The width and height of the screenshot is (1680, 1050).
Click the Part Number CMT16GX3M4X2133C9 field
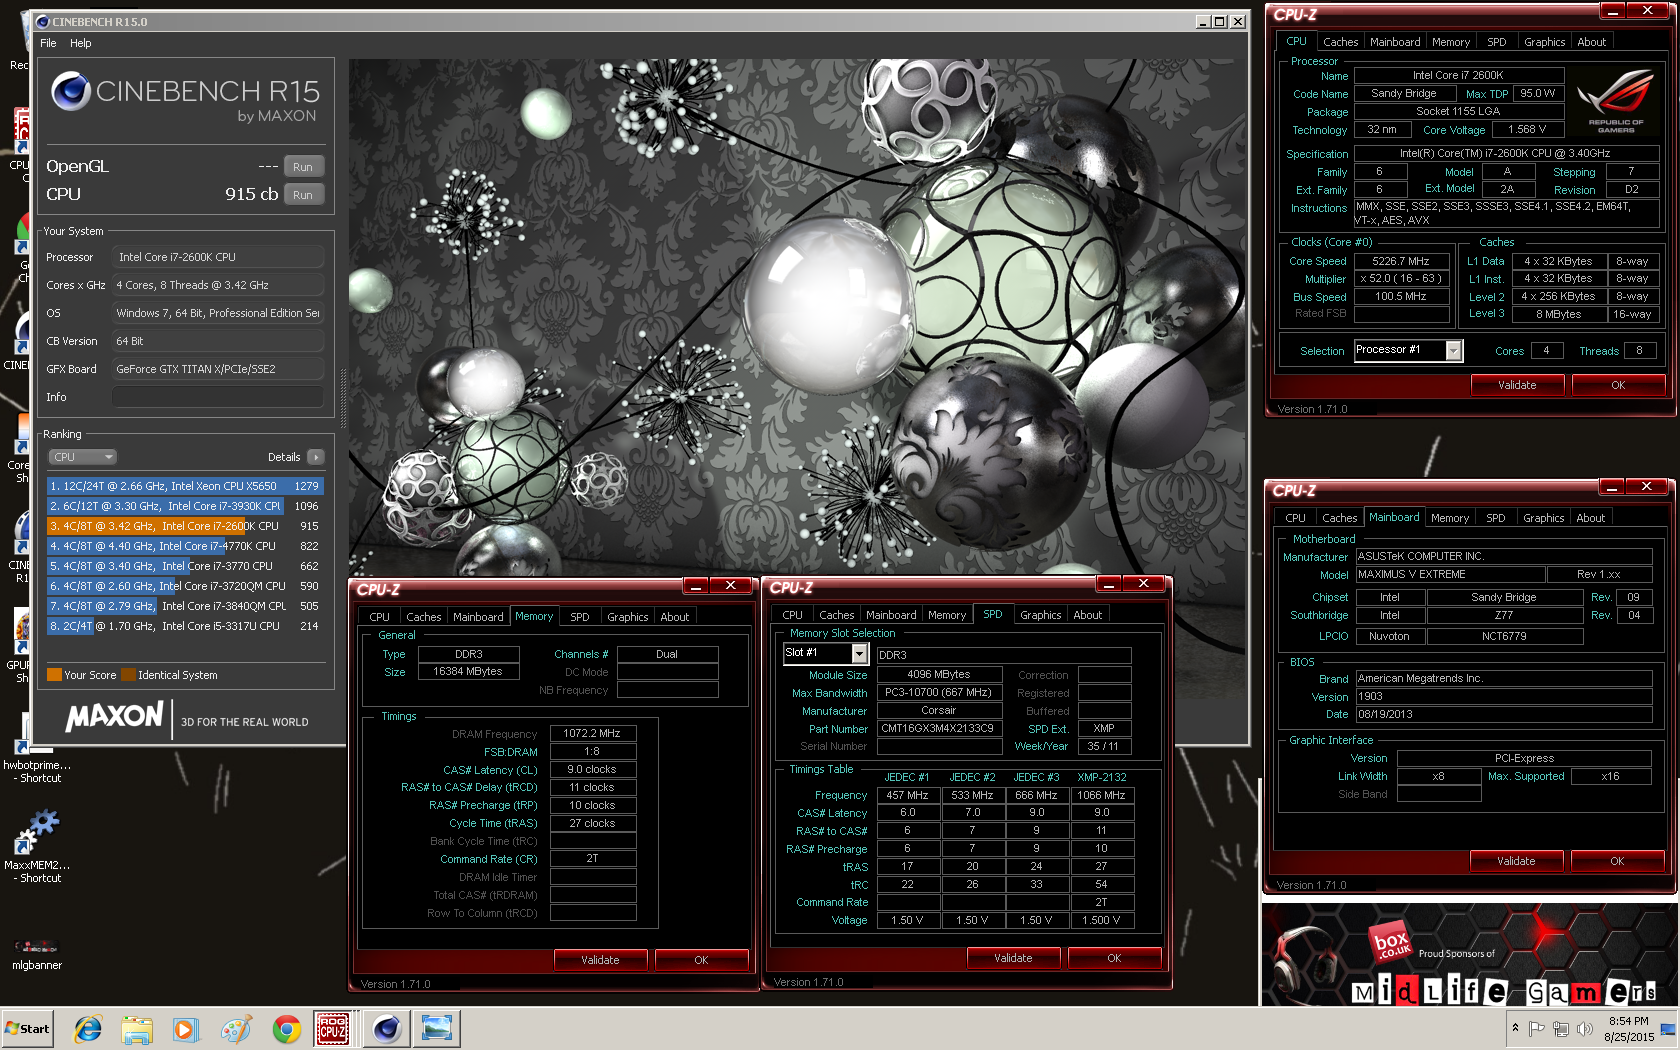(939, 728)
